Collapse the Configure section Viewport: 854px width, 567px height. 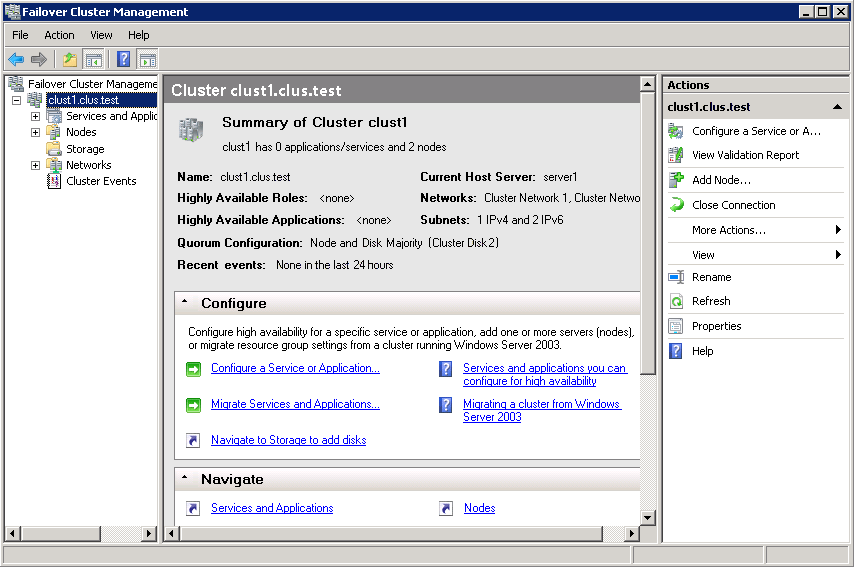185,301
